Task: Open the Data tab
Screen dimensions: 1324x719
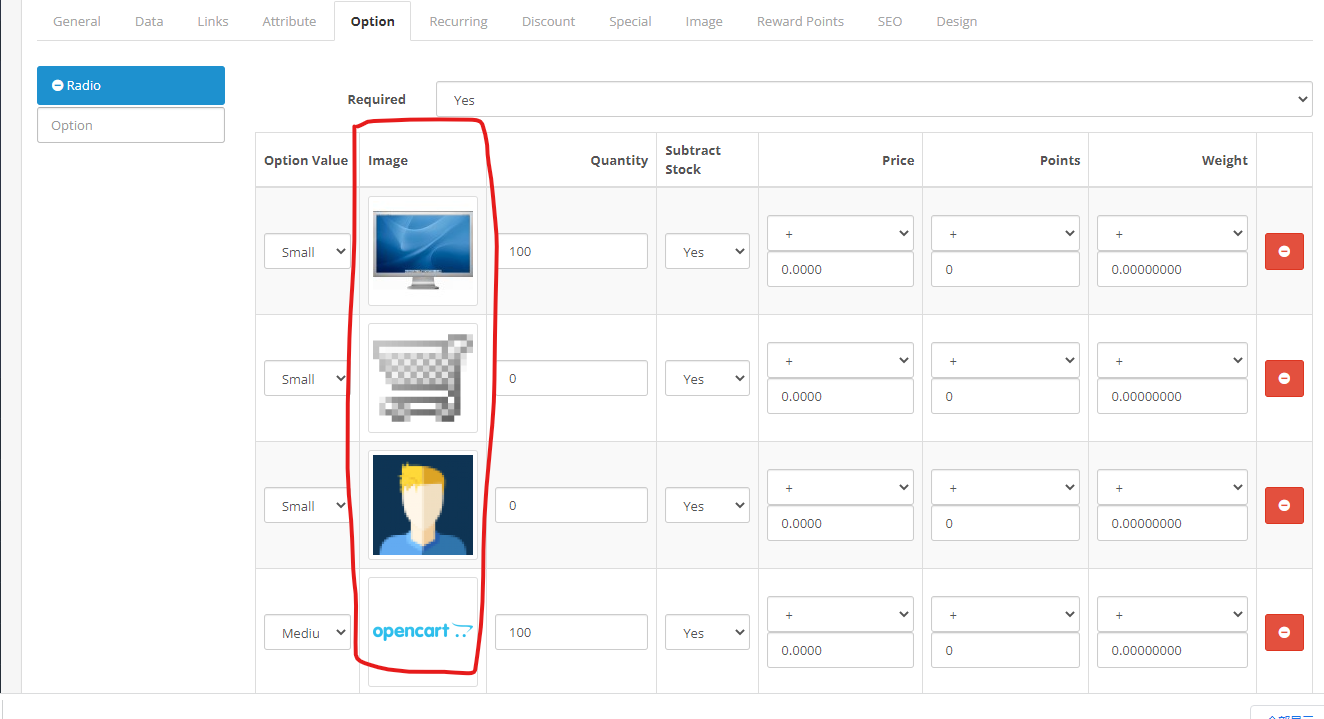Action: [149, 21]
